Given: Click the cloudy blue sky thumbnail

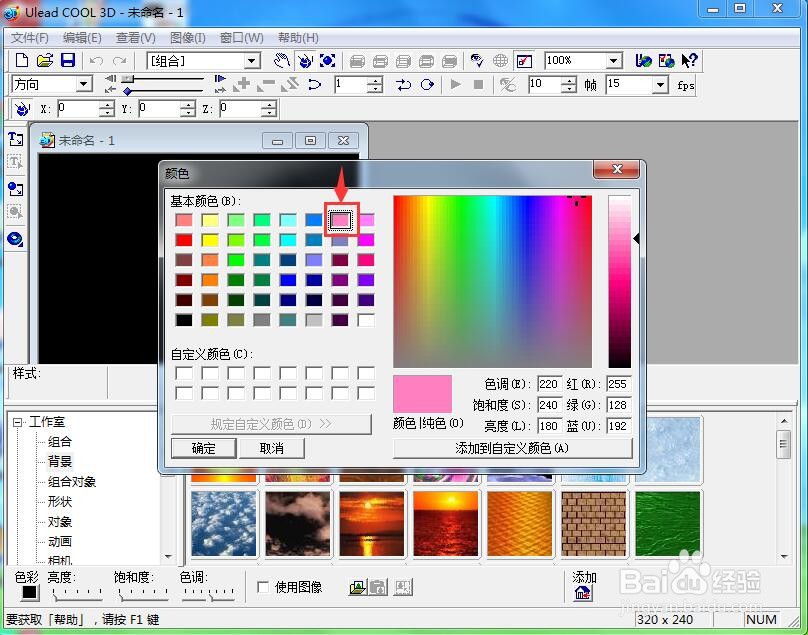Looking at the screenshot, I should pyautogui.click(x=224, y=524).
